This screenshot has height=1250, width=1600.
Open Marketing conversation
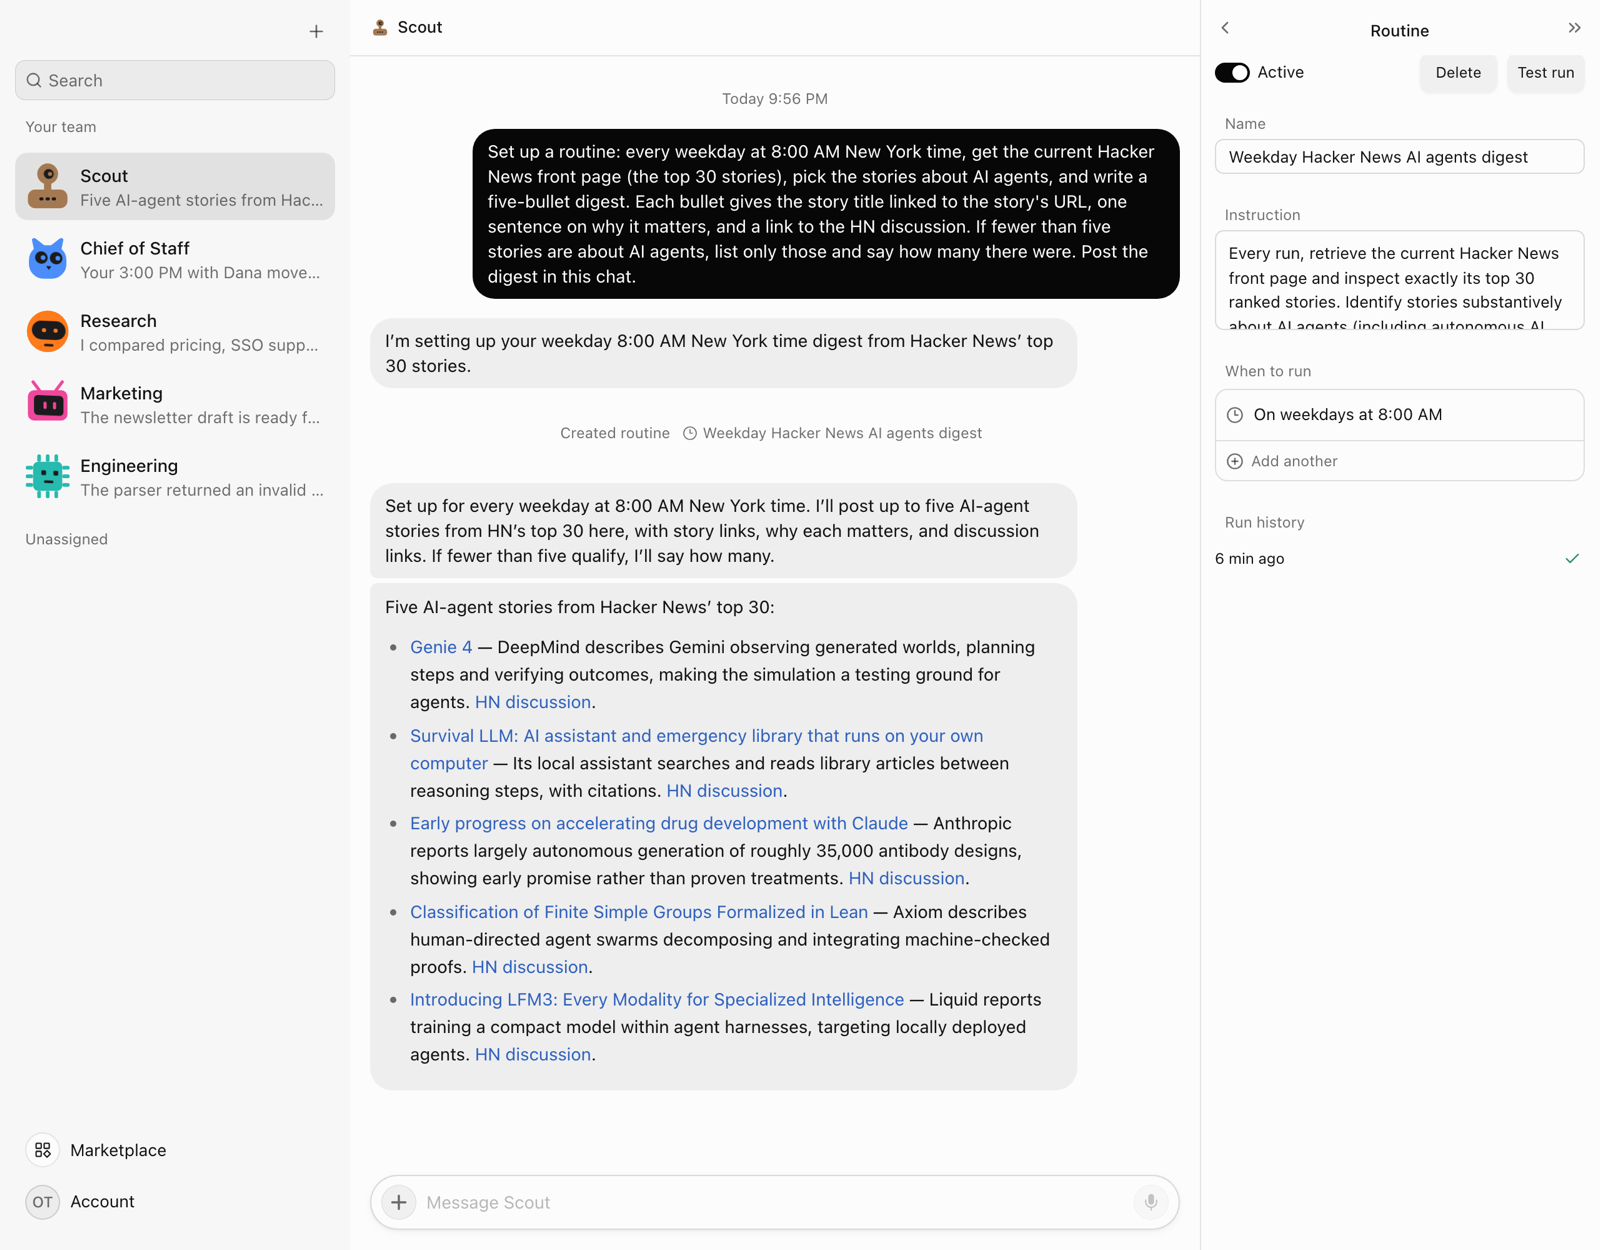175,404
